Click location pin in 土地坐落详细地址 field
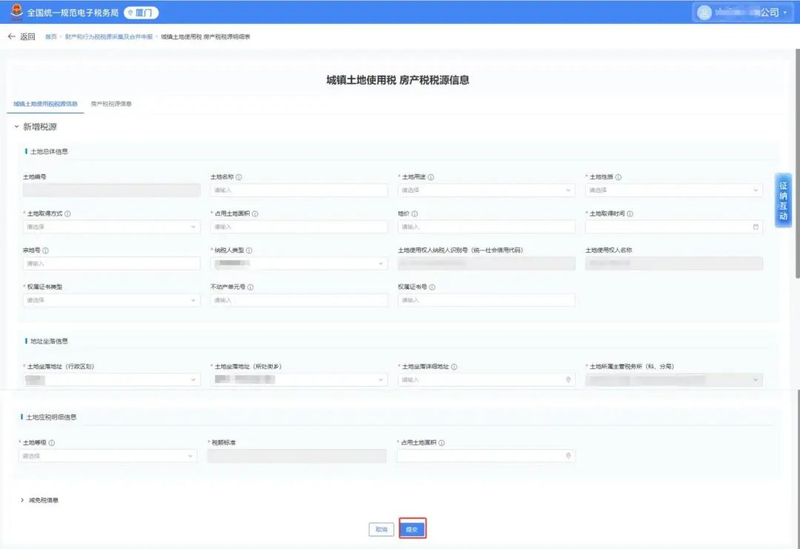This screenshot has height=549, width=800. (x=568, y=380)
